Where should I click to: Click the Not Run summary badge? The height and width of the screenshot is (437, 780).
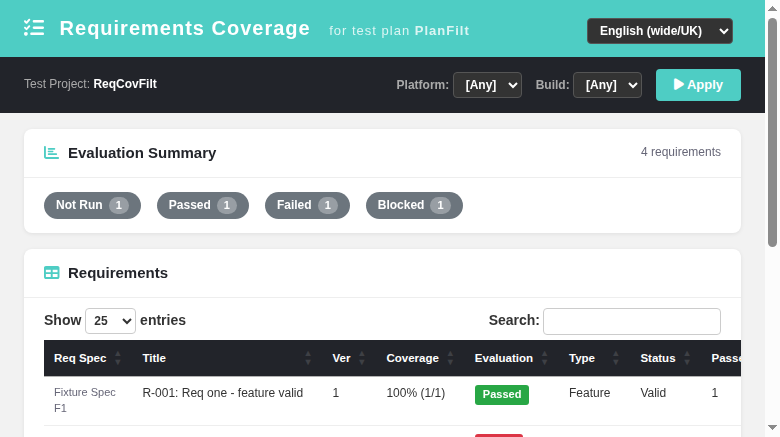click(93, 205)
